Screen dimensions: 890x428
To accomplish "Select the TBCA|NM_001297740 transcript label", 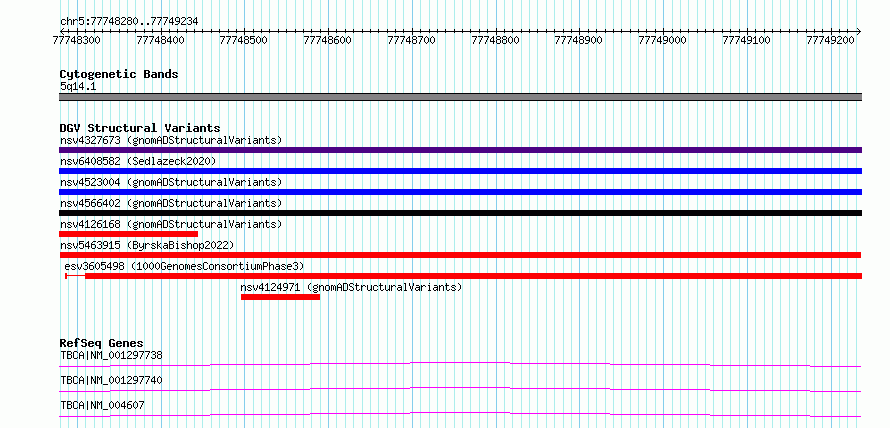I will [x=111, y=380].
